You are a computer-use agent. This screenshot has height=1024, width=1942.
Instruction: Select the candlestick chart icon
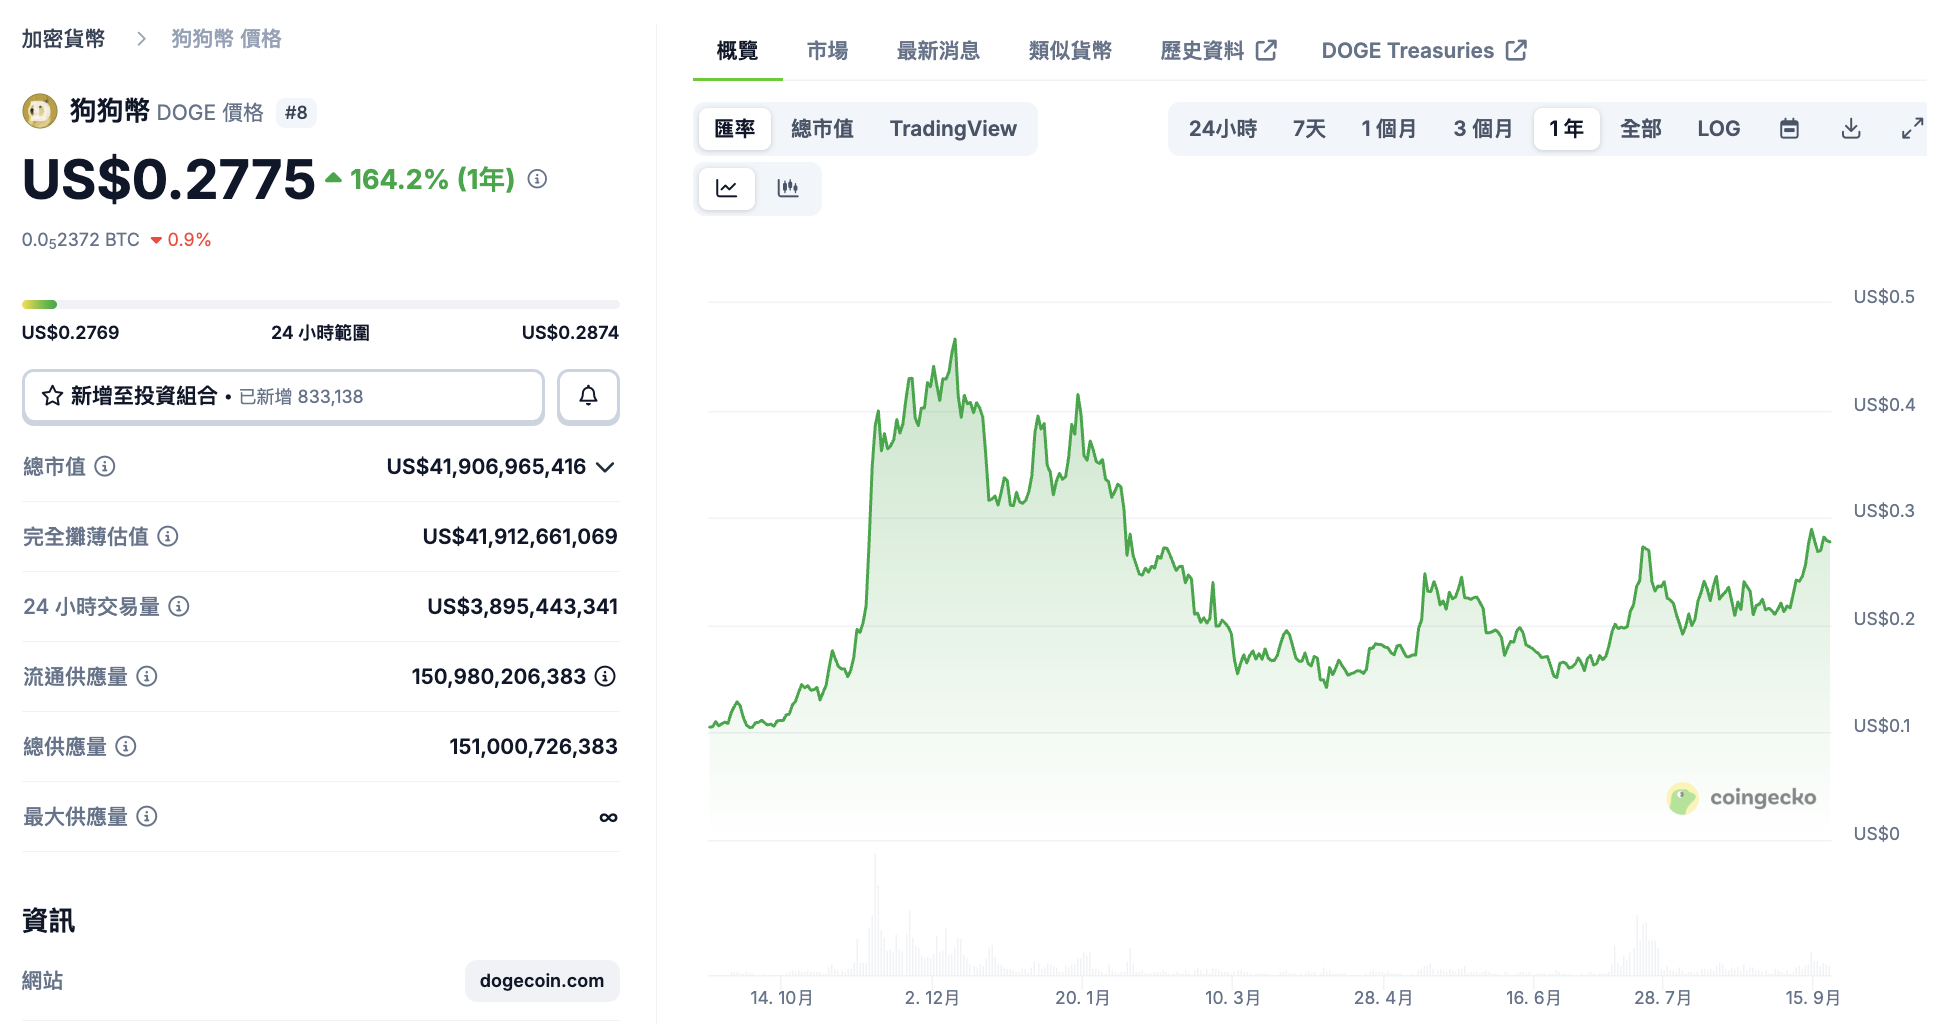point(789,188)
